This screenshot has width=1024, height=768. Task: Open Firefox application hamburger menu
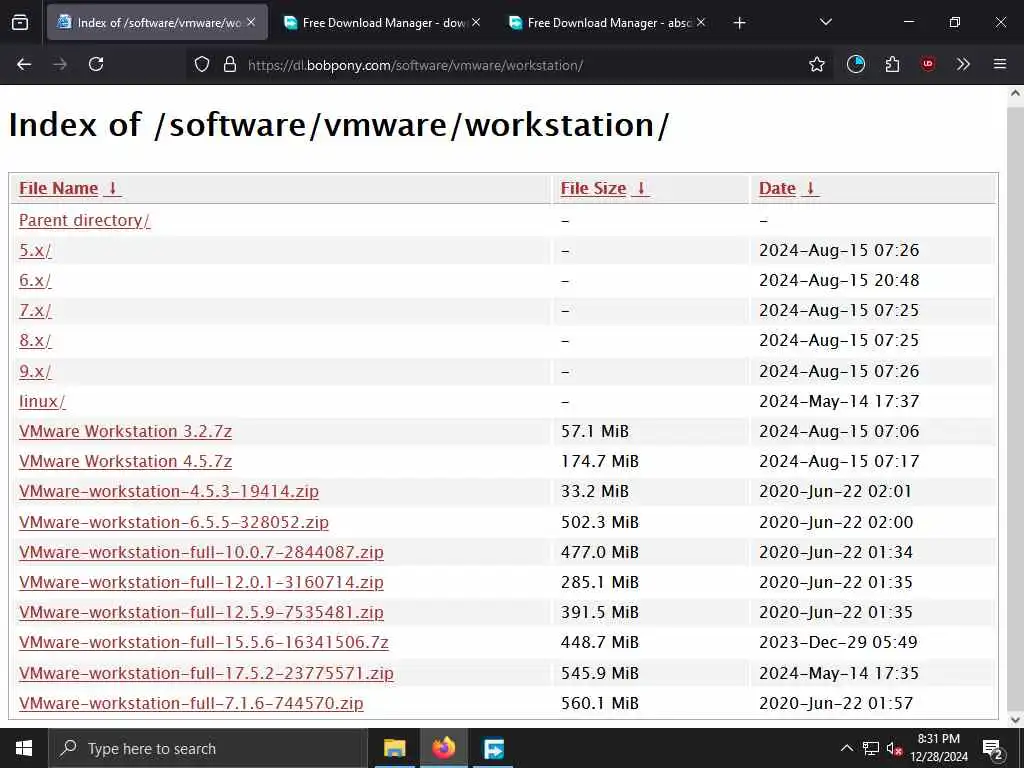(1000, 64)
